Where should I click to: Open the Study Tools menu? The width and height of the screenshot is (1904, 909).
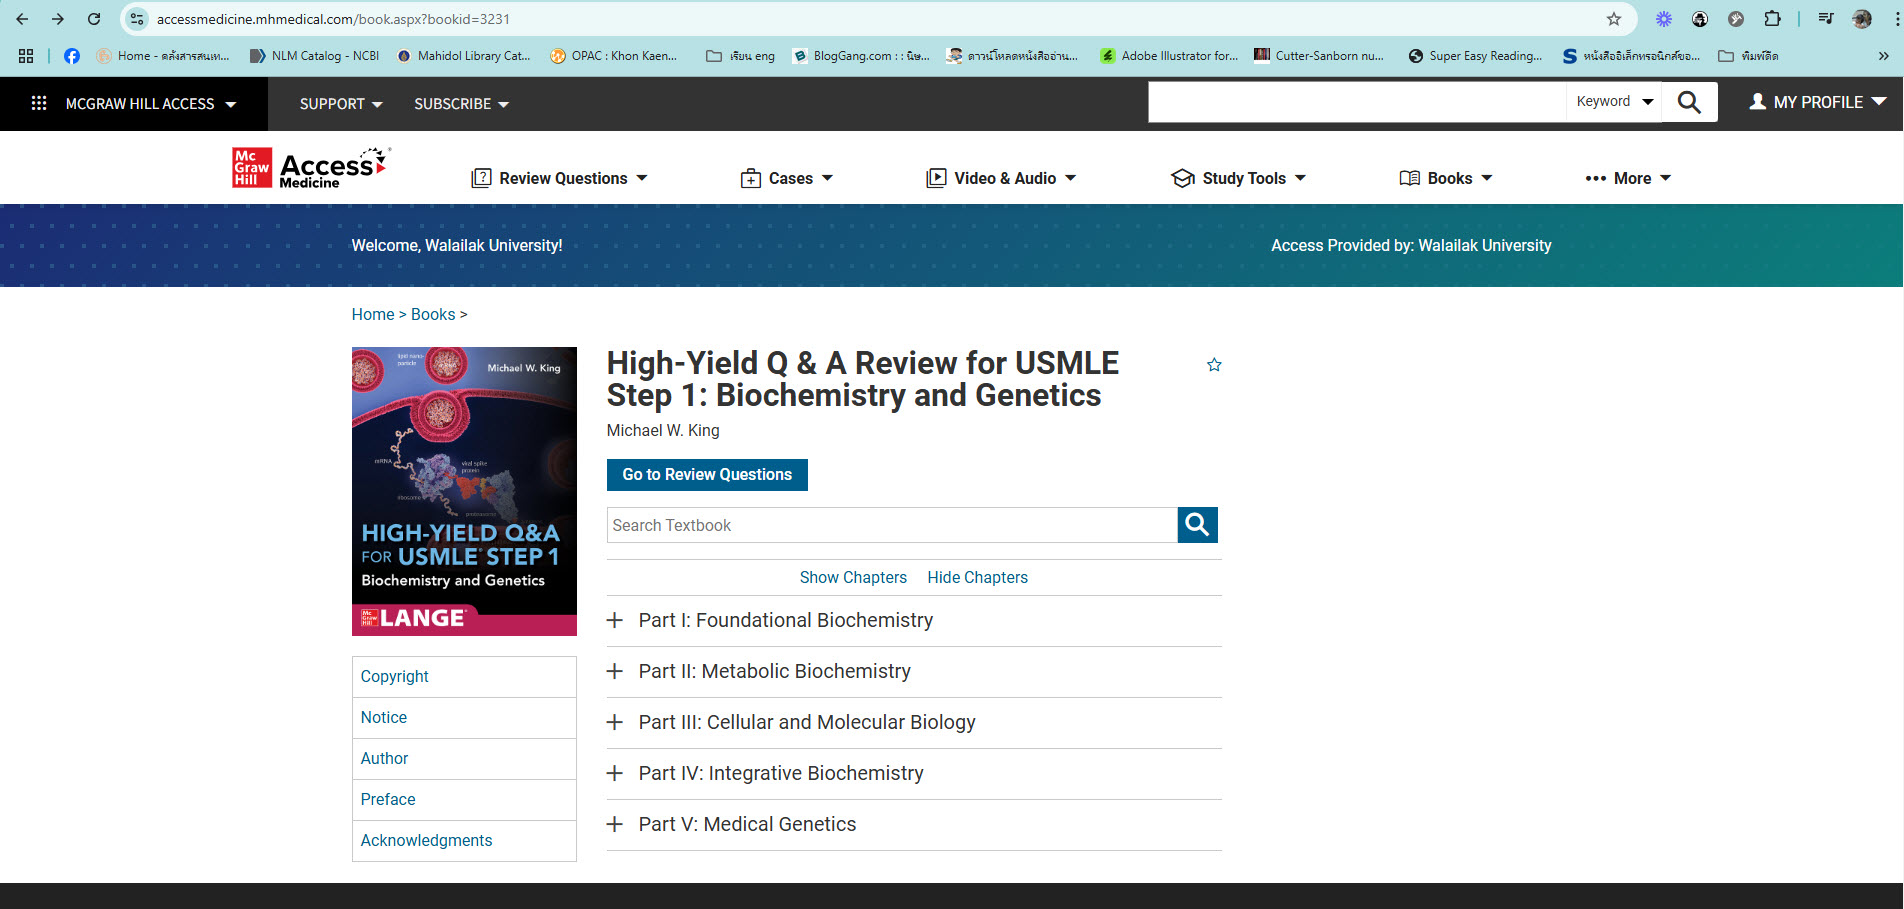1238,178
